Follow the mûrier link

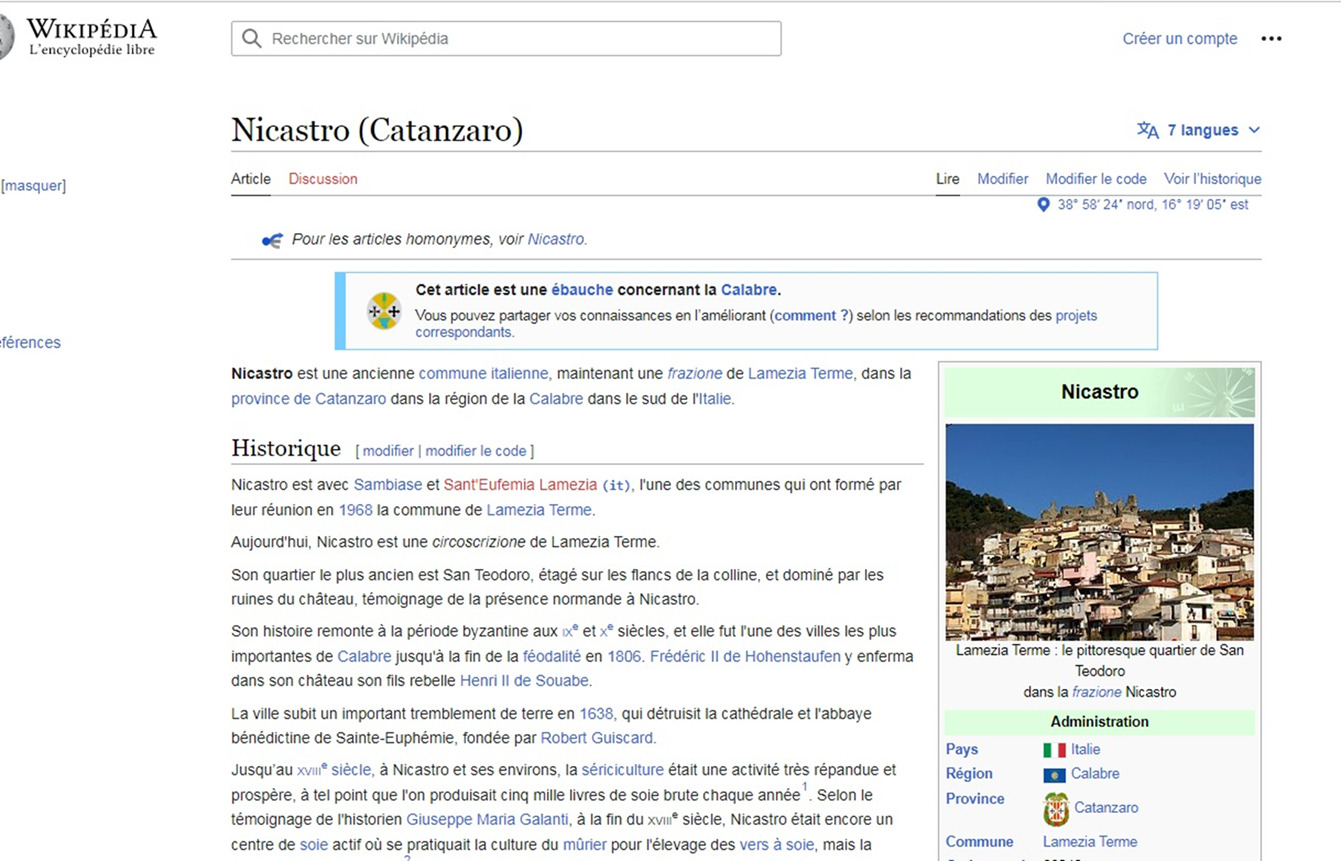click(585, 845)
